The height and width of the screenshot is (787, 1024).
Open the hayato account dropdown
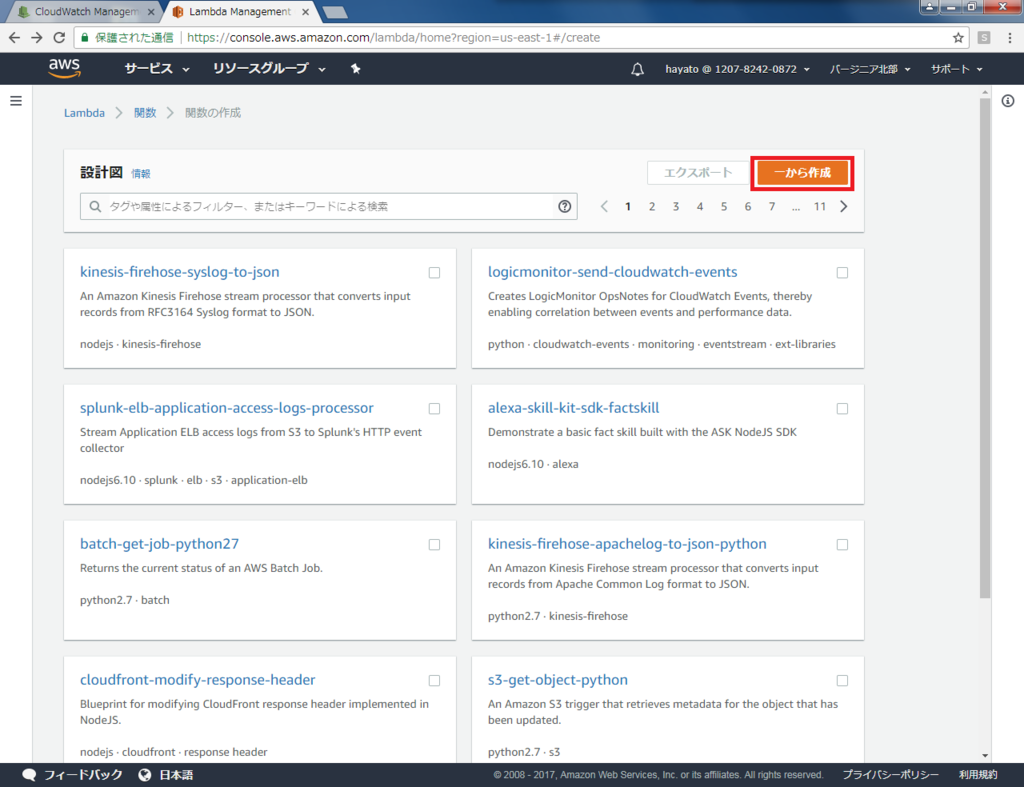coord(737,69)
